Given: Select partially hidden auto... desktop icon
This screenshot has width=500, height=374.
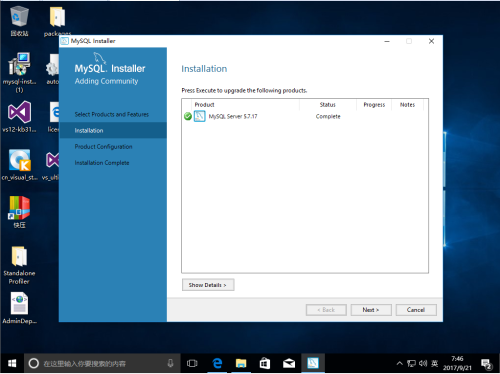Looking at the screenshot, I should (52, 70).
